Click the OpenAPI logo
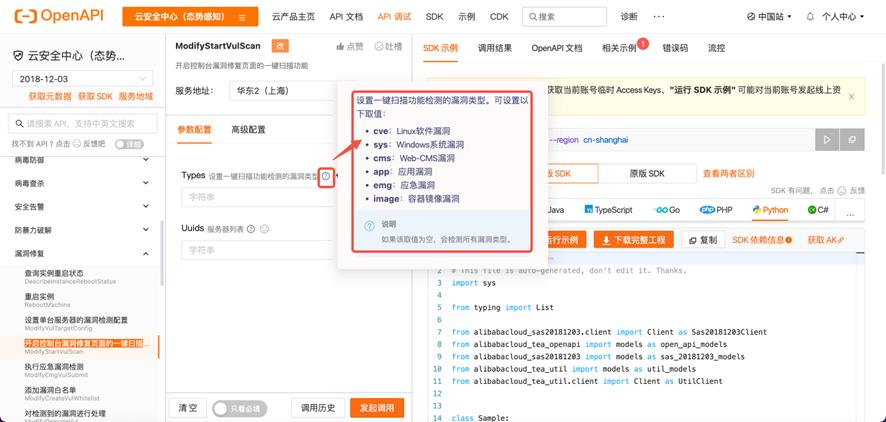886x422 pixels. pos(58,16)
